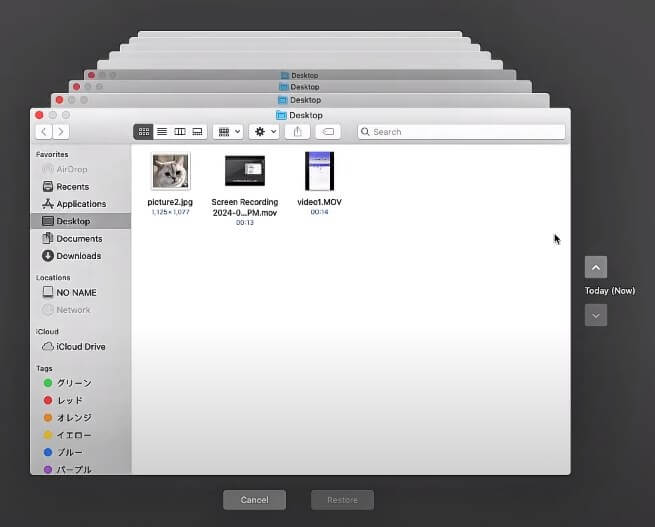The width and height of the screenshot is (655, 527).
Task: Switch to list view
Action: pos(162,132)
